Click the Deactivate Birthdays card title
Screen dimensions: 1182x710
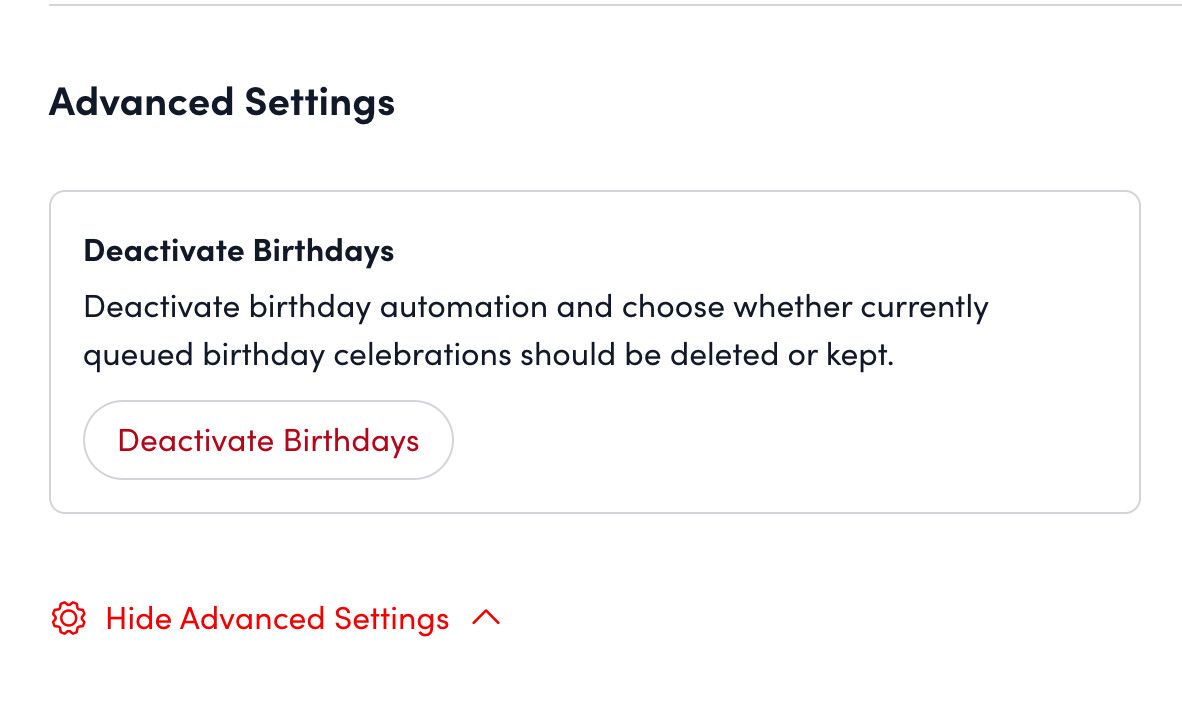pos(238,250)
